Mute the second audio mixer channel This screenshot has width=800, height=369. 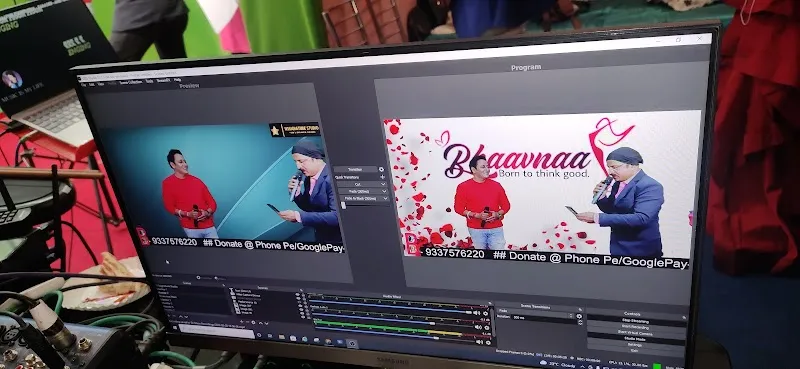click(x=478, y=327)
